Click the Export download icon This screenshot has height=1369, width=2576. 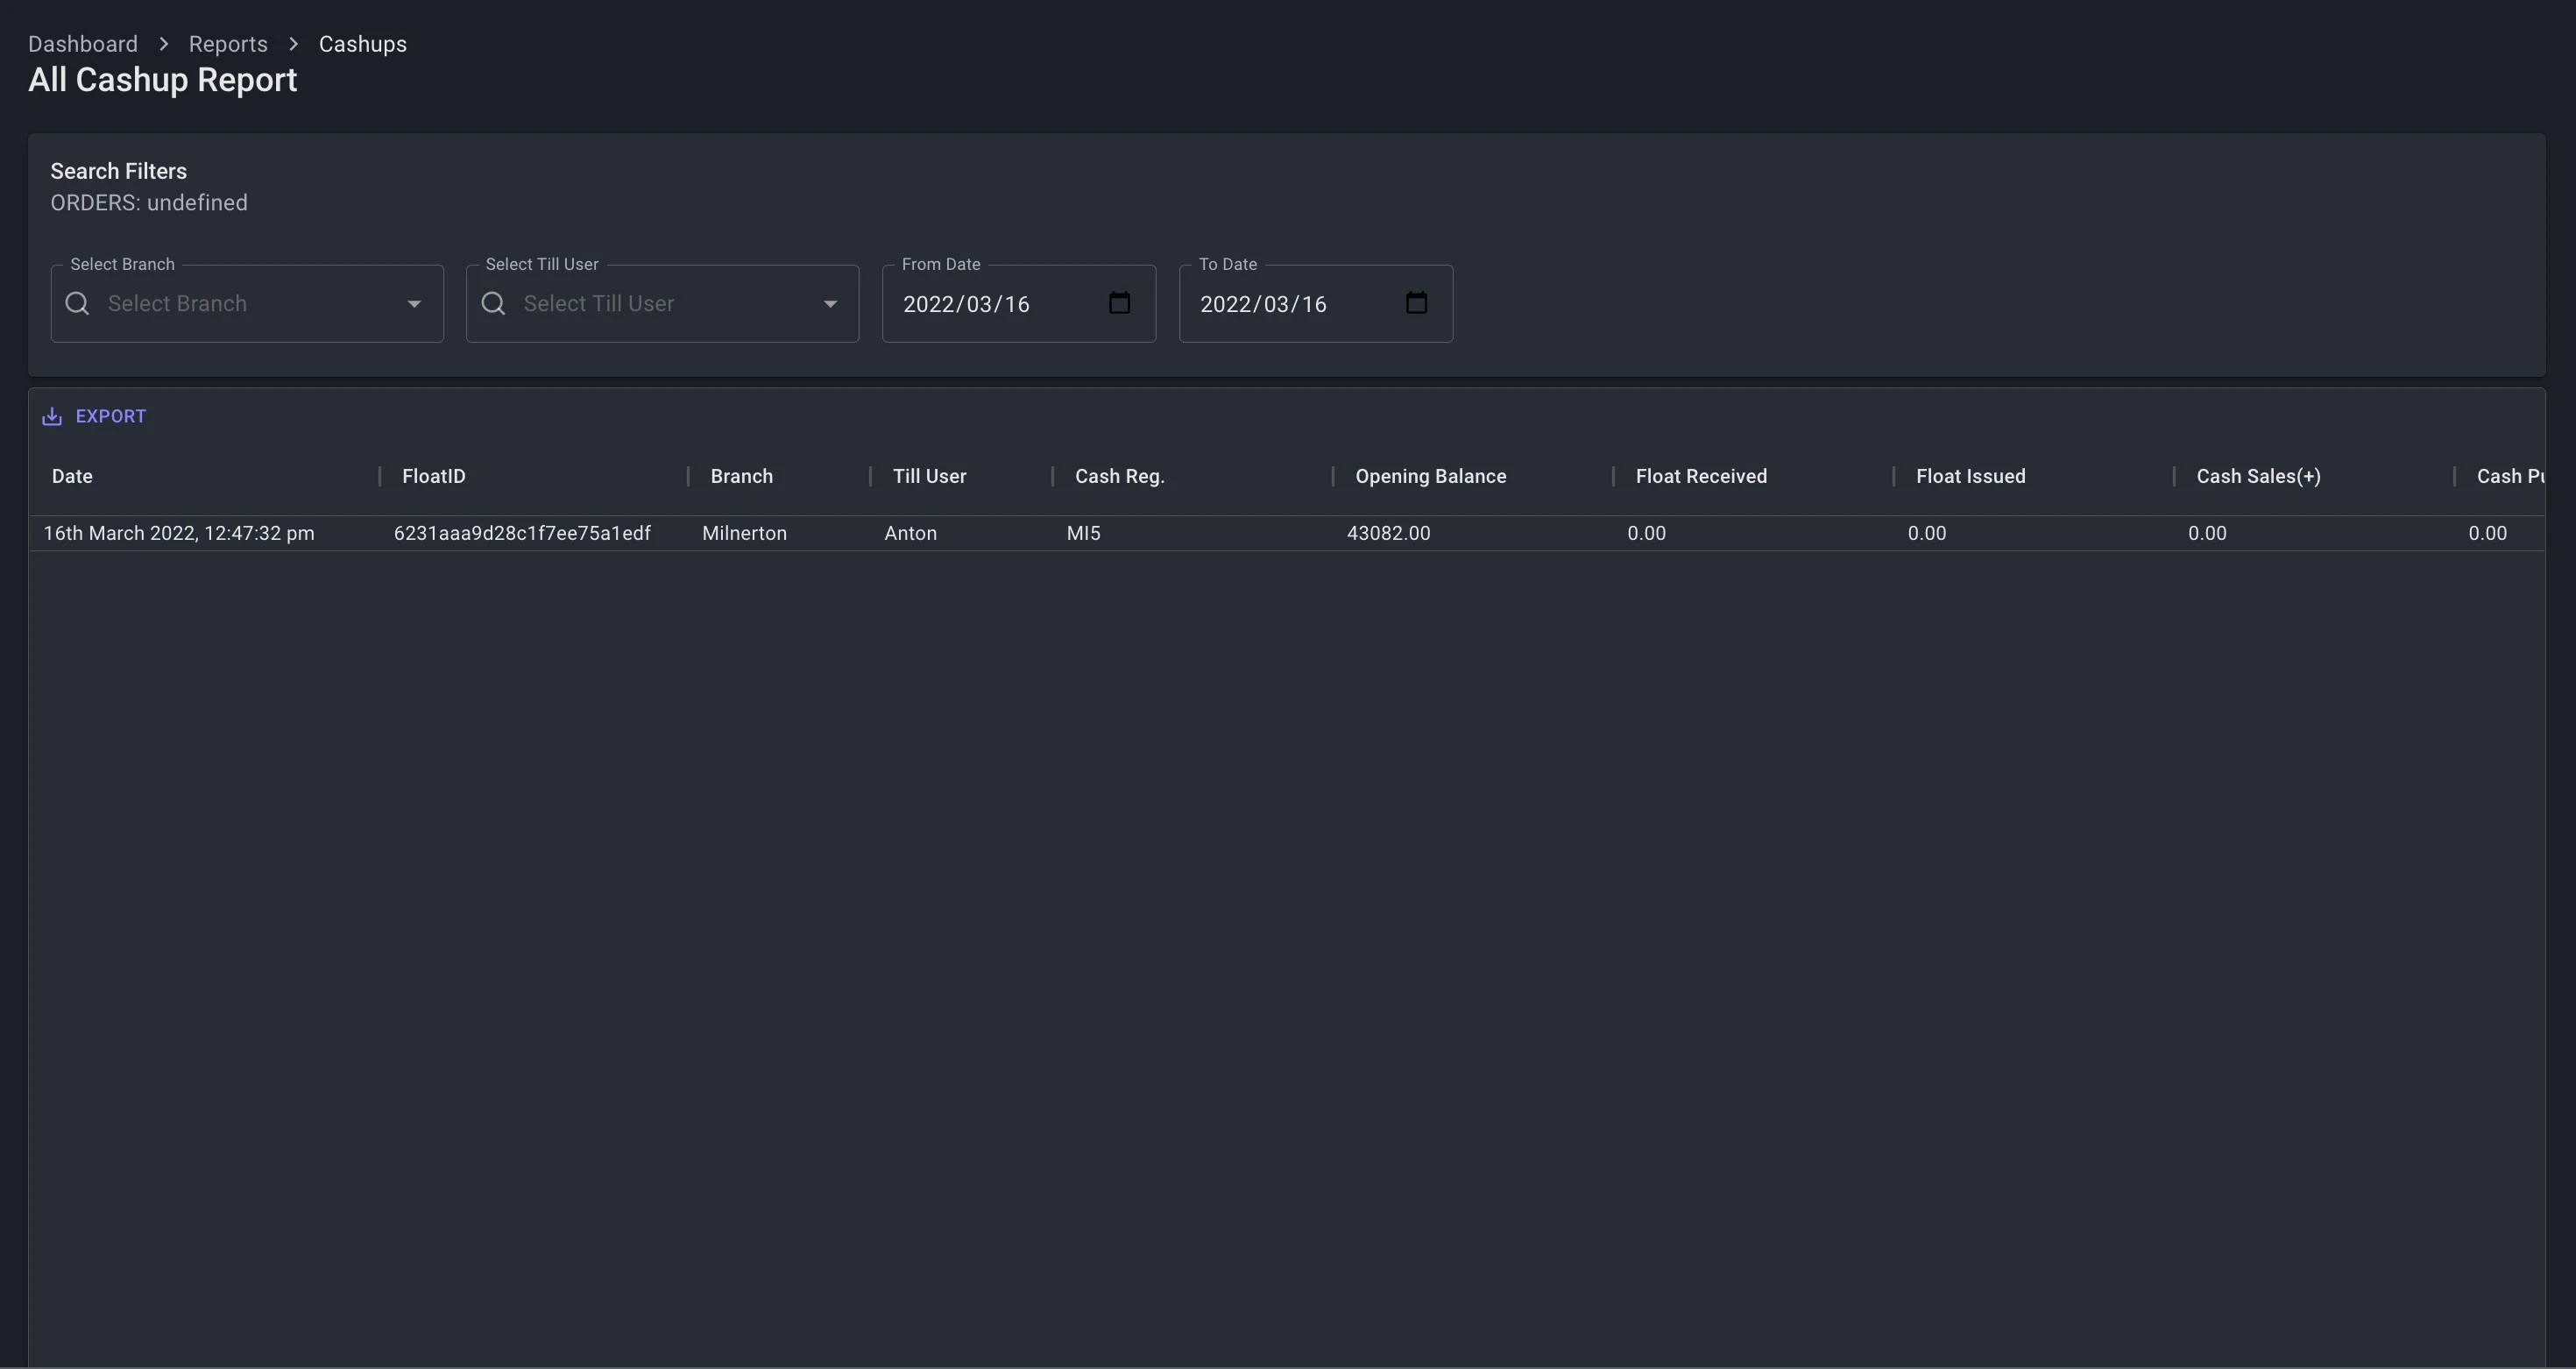(x=52, y=417)
